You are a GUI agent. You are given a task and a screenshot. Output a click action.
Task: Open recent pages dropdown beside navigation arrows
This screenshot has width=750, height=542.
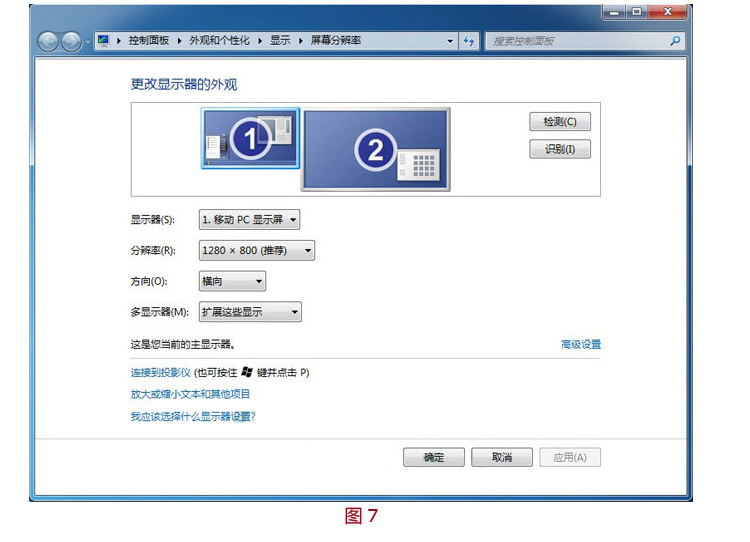[x=88, y=42]
